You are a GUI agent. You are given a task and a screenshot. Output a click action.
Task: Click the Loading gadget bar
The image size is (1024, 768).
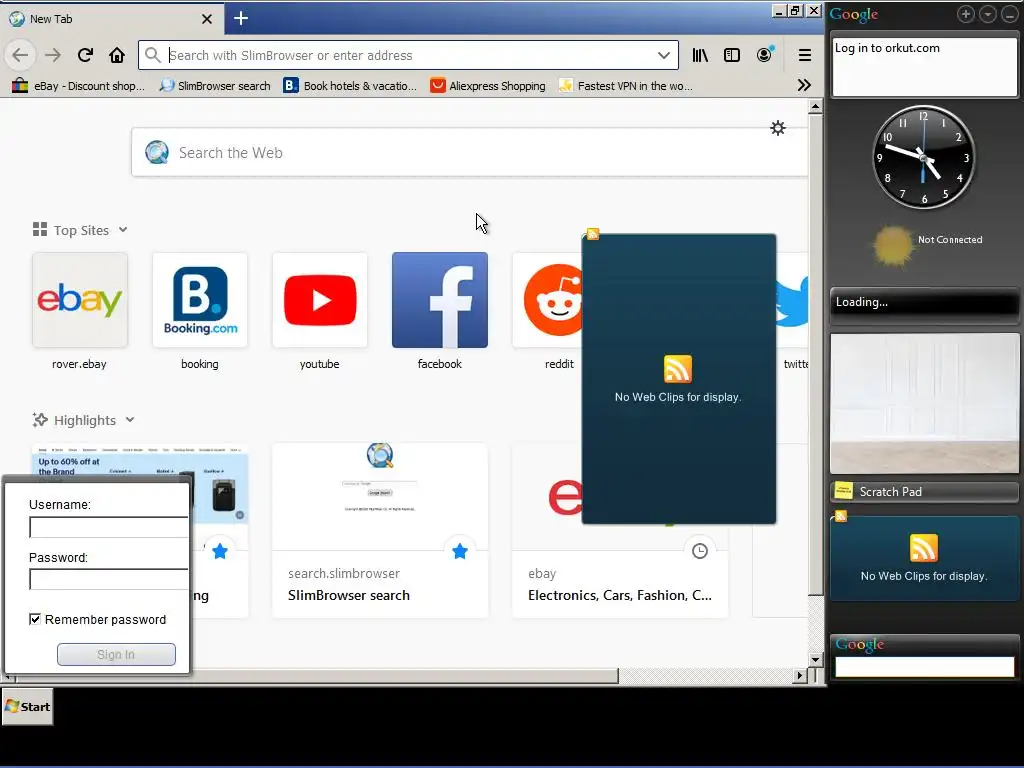(x=924, y=304)
